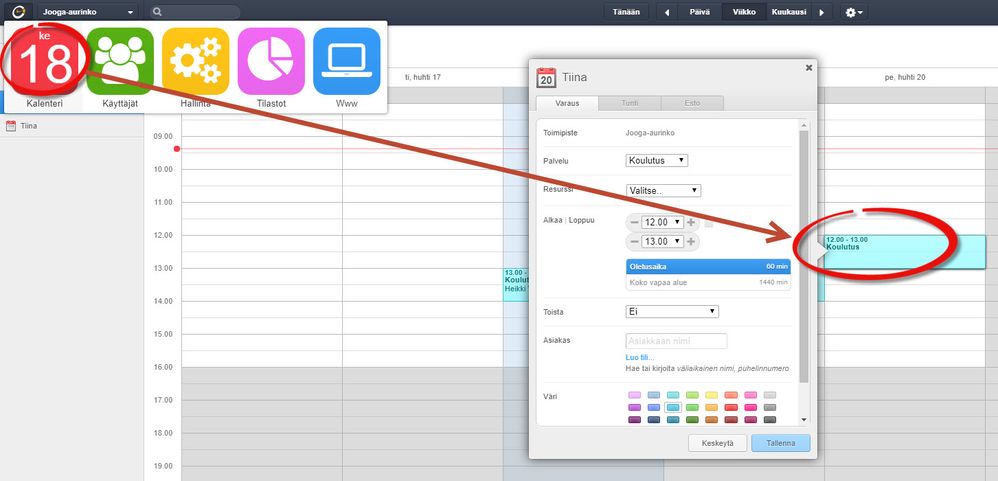This screenshot has height=481, width=998.
Task: Open the Kalenteri app icon
Action: coord(45,62)
